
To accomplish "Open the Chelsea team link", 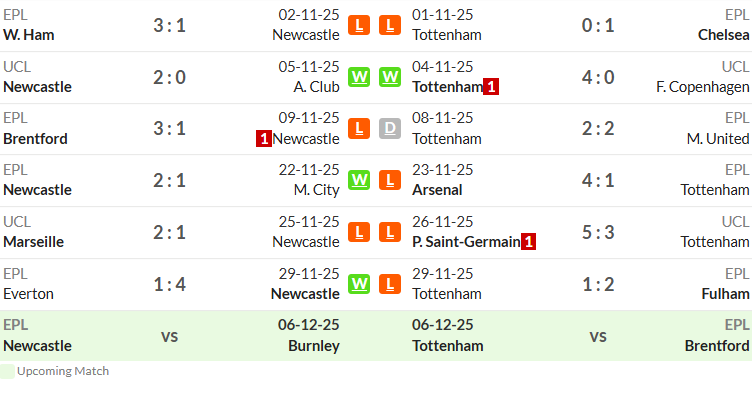I will tap(723, 35).
